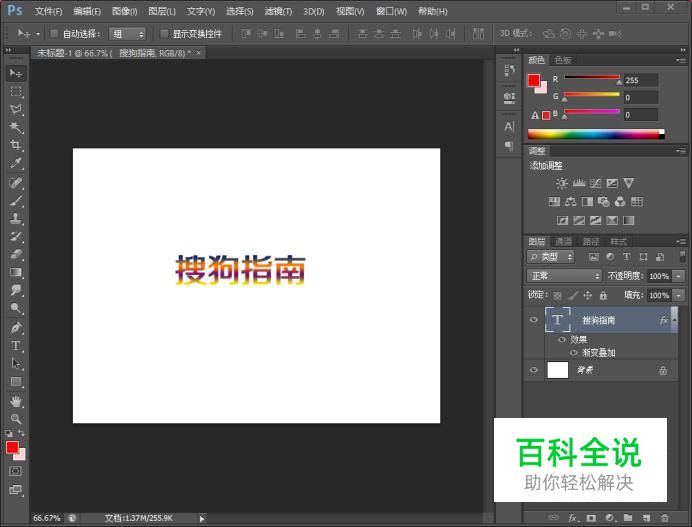Add Vibrance adjustment triangle icon
The height and width of the screenshot is (527, 692).
(629, 183)
